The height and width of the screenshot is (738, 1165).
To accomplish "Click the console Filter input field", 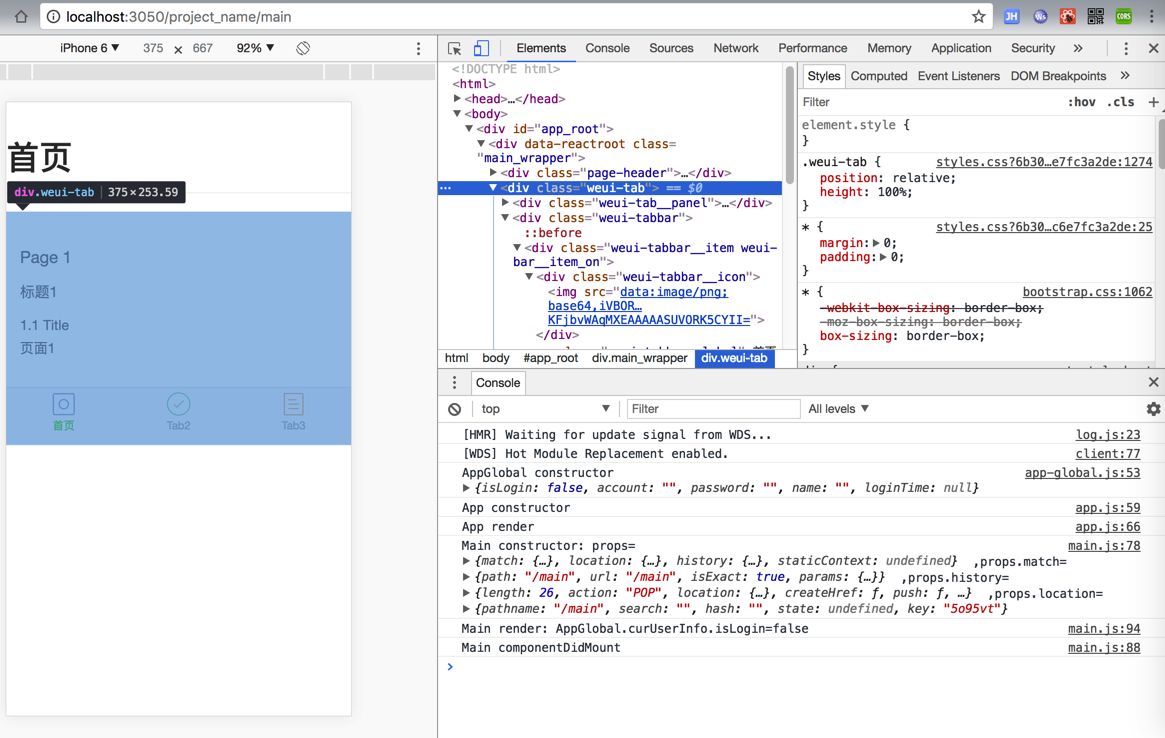I will [712, 409].
